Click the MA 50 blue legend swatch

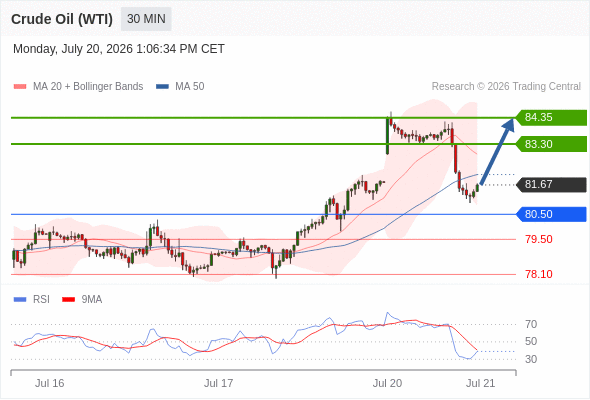[163, 87]
